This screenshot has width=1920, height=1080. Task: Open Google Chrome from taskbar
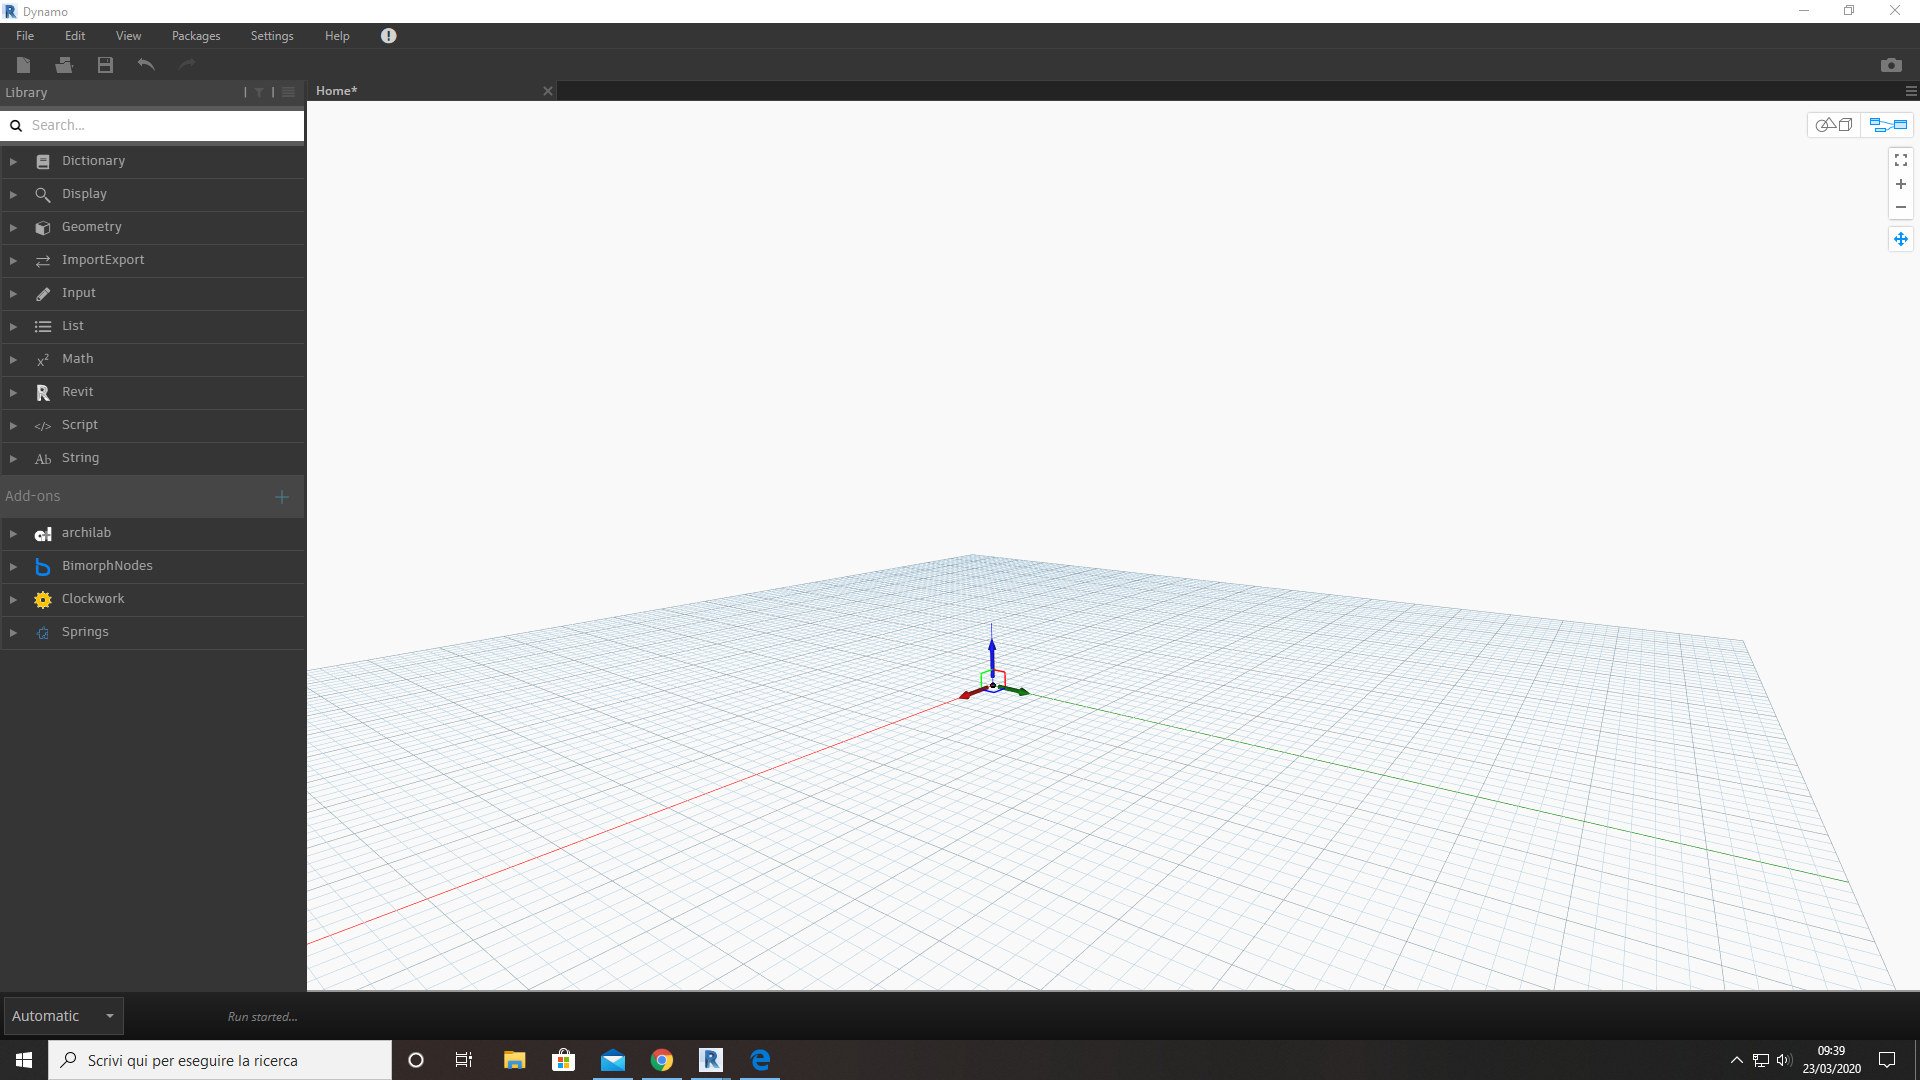pyautogui.click(x=662, y=1060)
